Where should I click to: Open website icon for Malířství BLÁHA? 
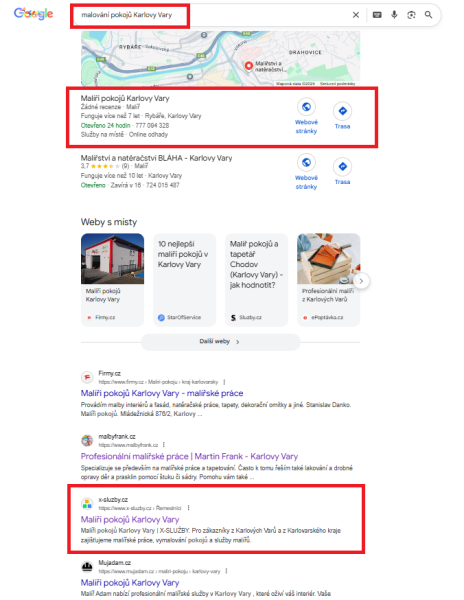tap(306, 163)
